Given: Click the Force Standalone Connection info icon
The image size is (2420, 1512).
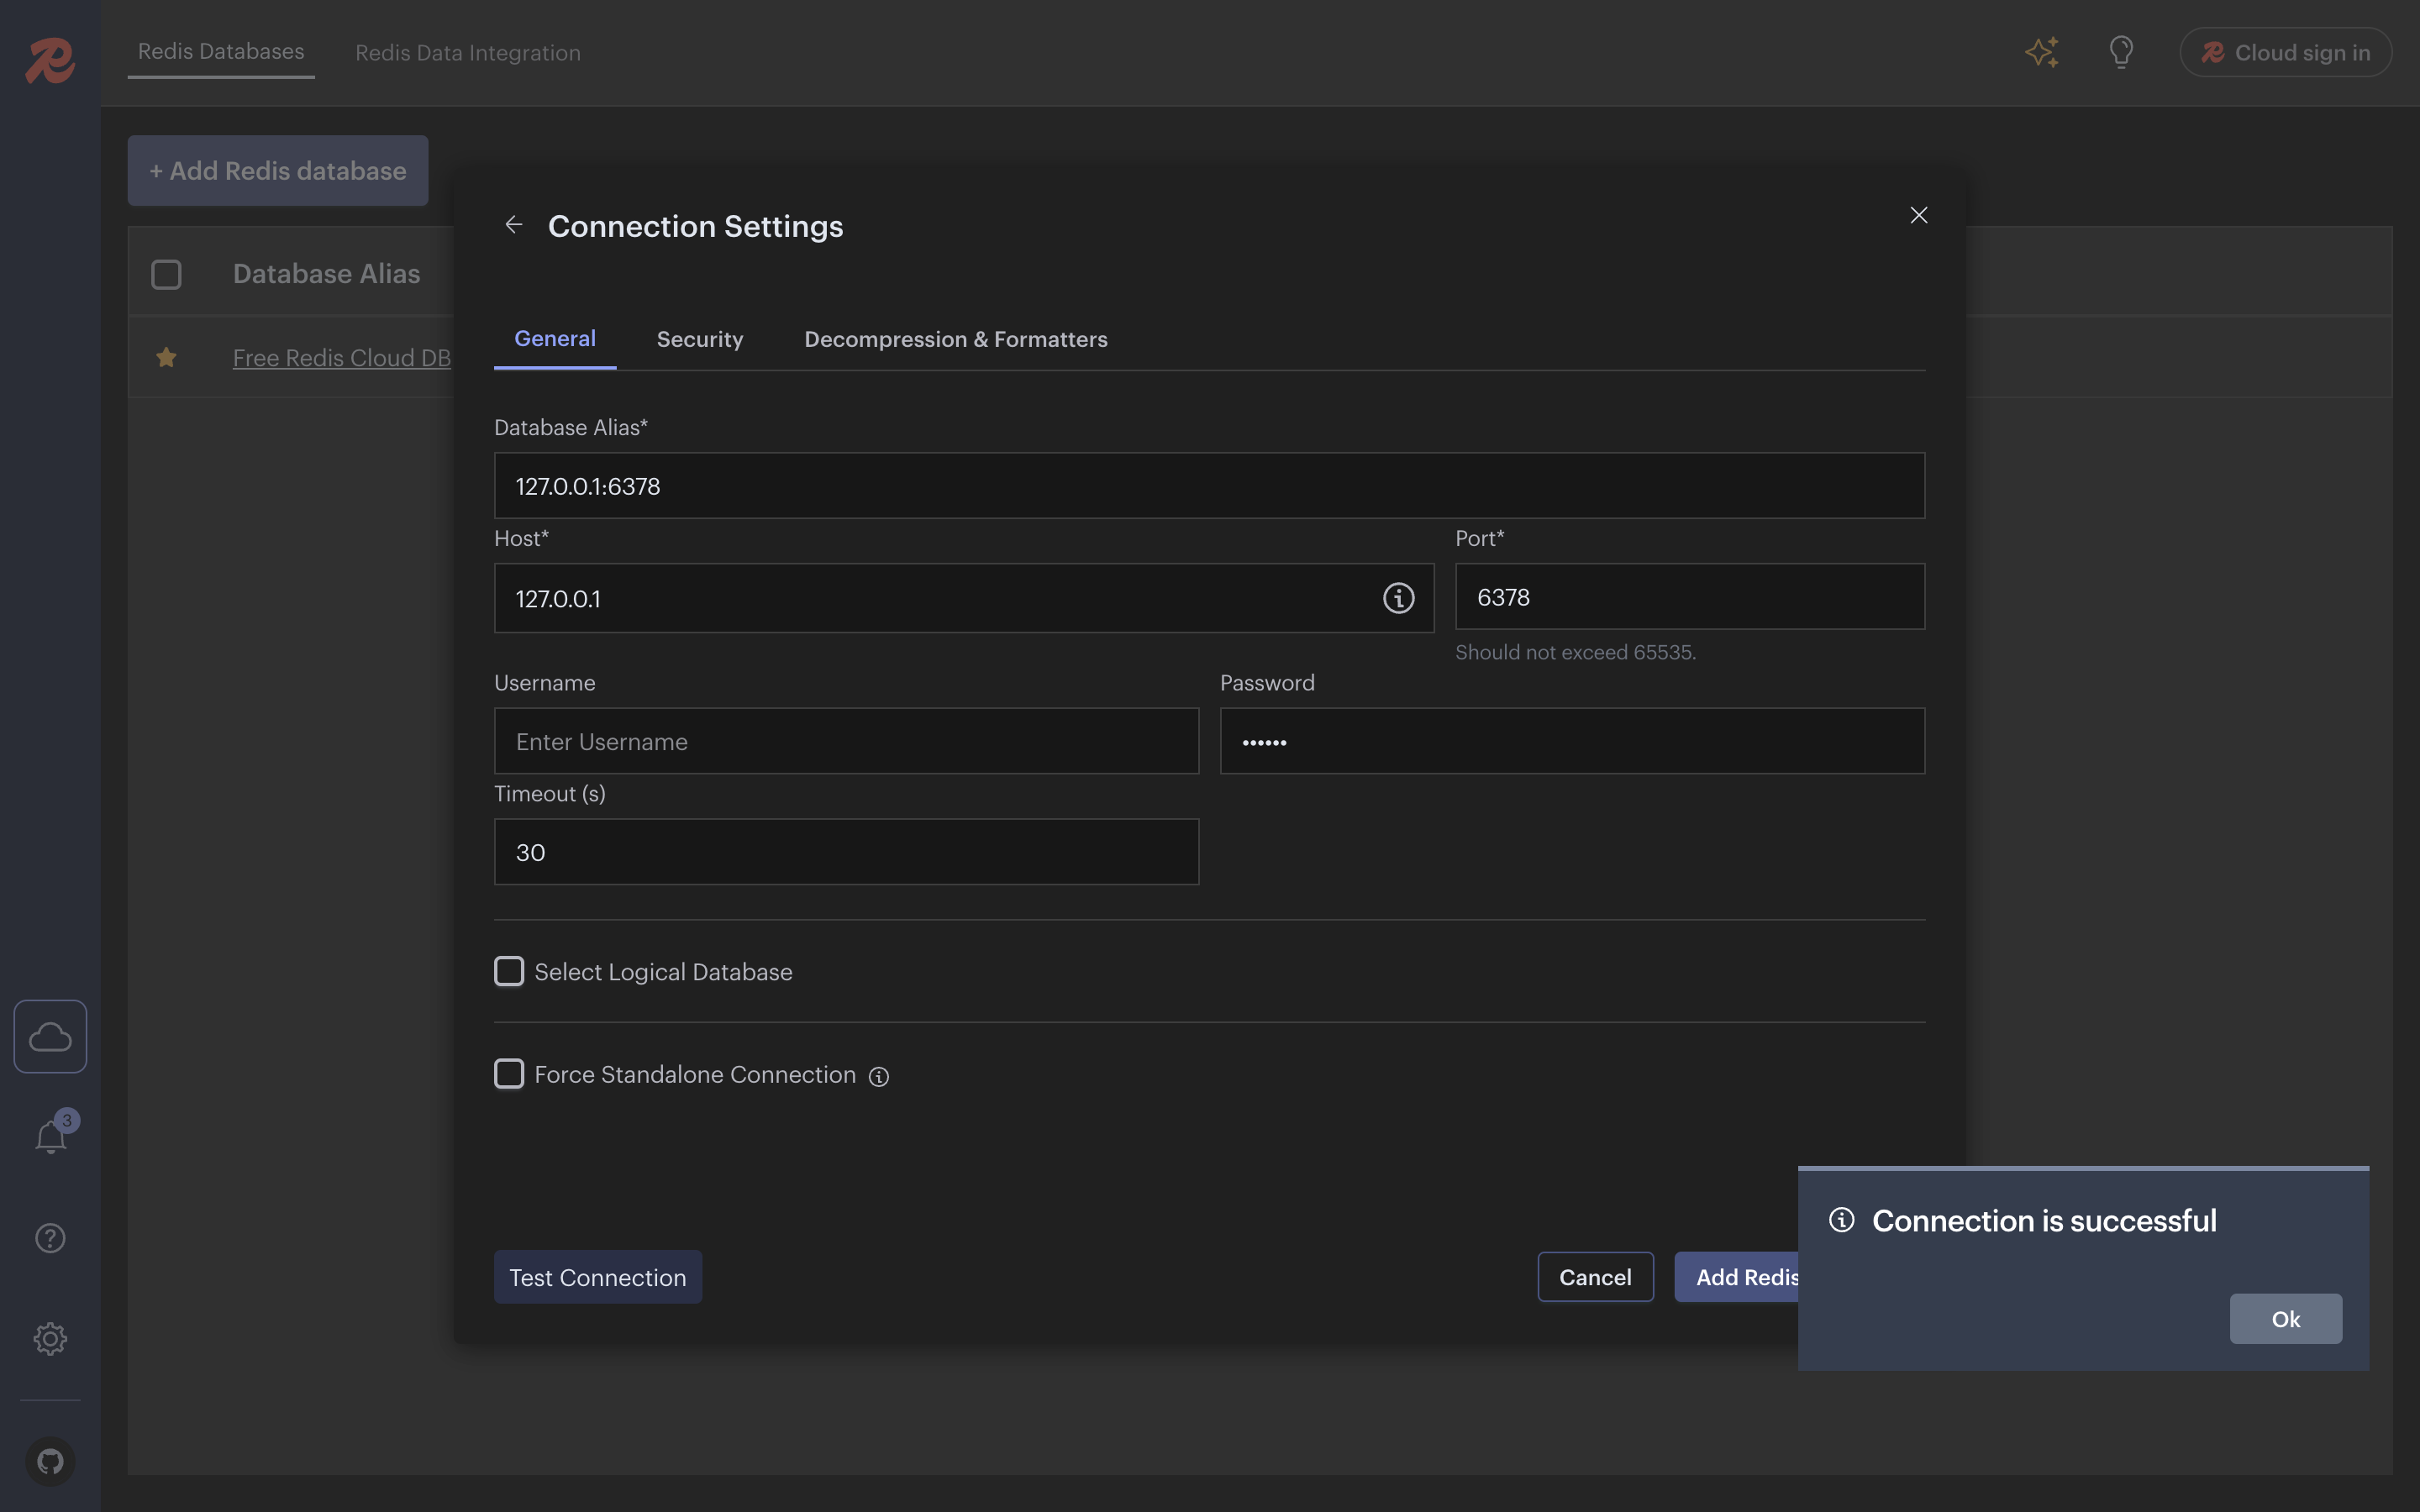Looking at the screenshot, I should tap(878, 1076).
